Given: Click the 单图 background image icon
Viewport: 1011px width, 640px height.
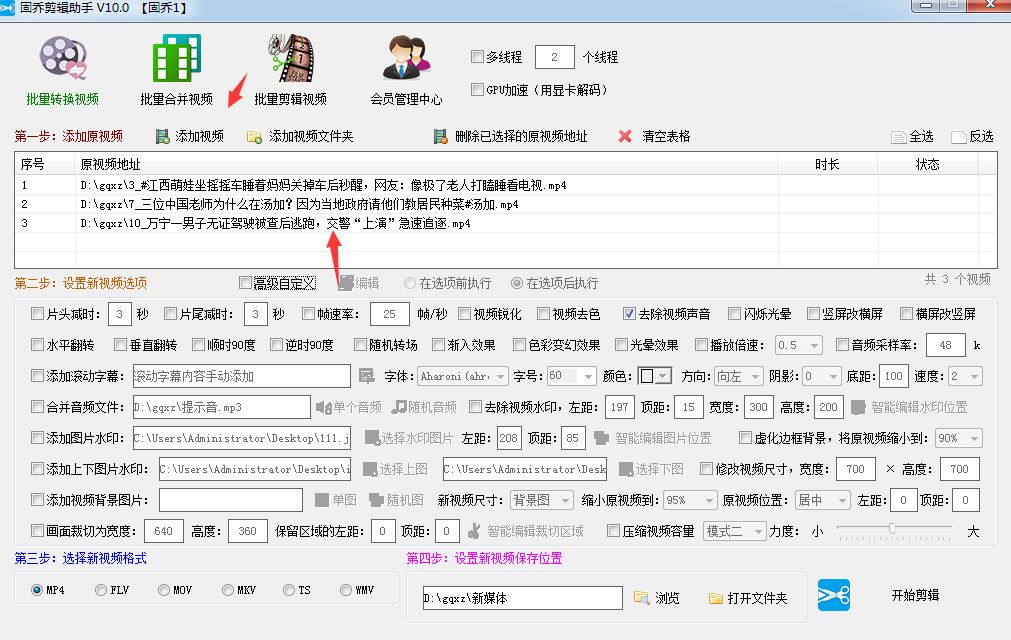Looking at the screenshot, I should pos(322,500).
